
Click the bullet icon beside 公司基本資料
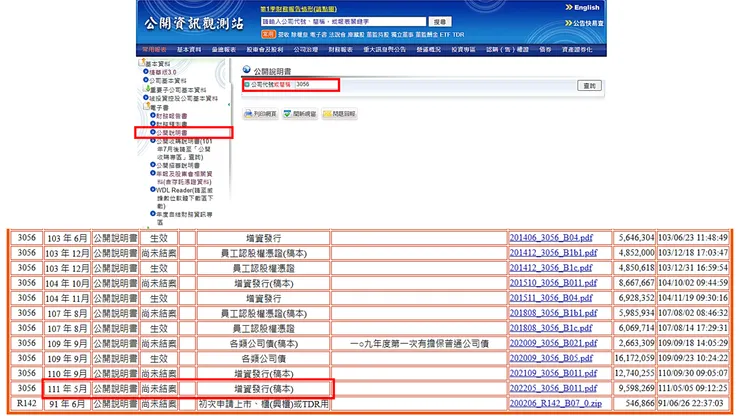pos(146,80)
